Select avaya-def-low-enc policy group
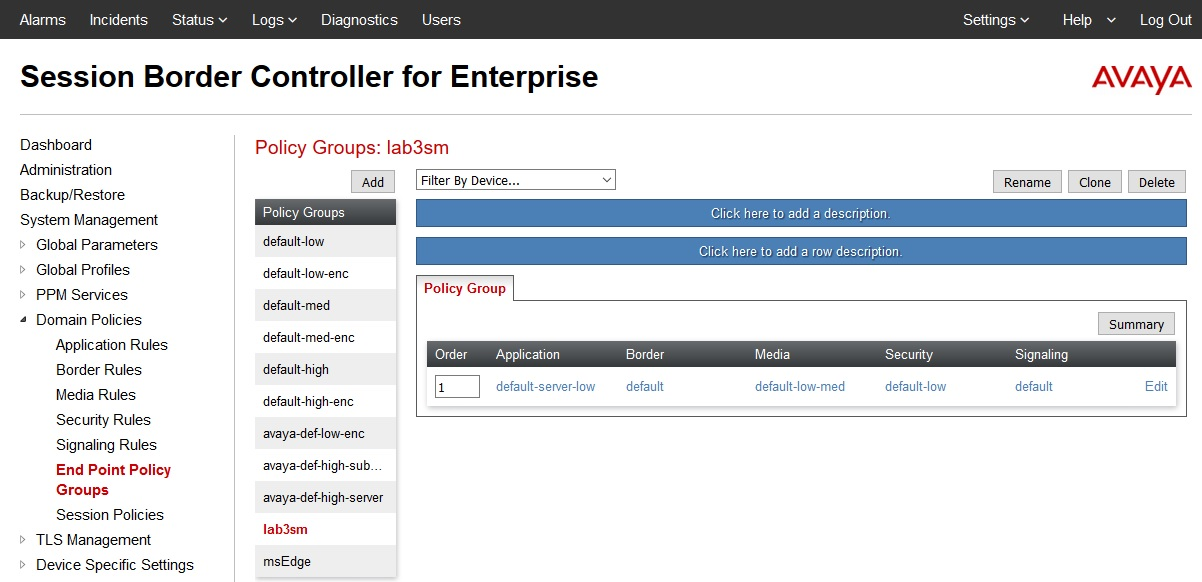The image size is (1202, 582). pyautogui.click(x=326, y=433)
